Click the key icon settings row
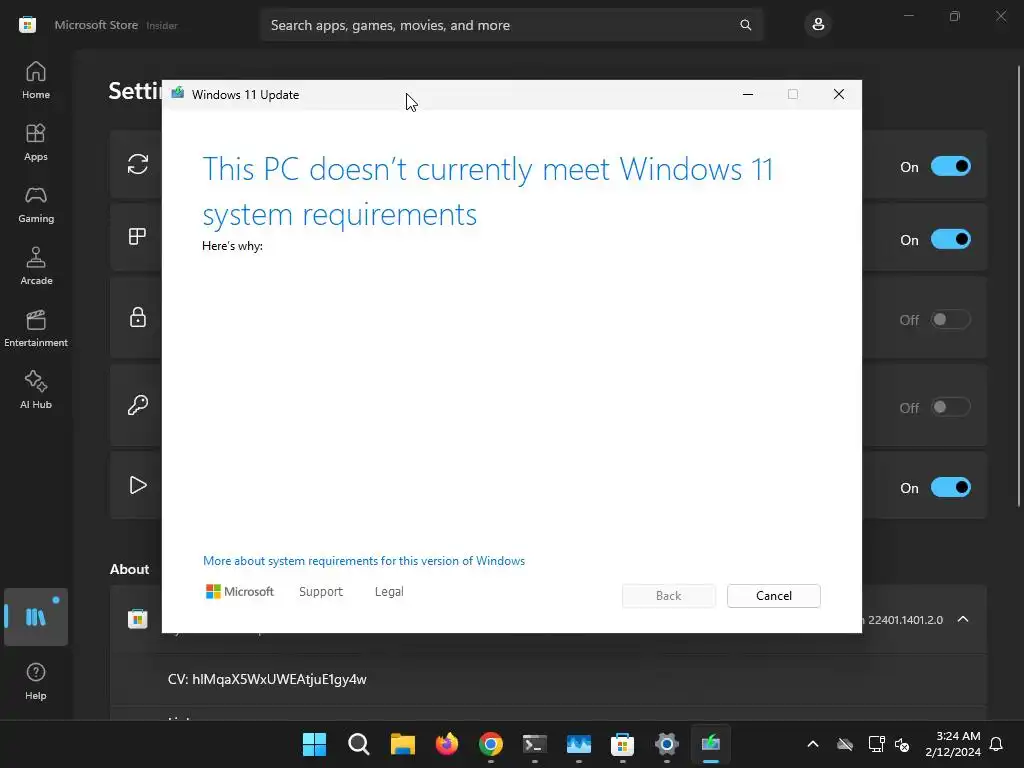The width and height of the screenshot is (1024, 768). point(138,405)
